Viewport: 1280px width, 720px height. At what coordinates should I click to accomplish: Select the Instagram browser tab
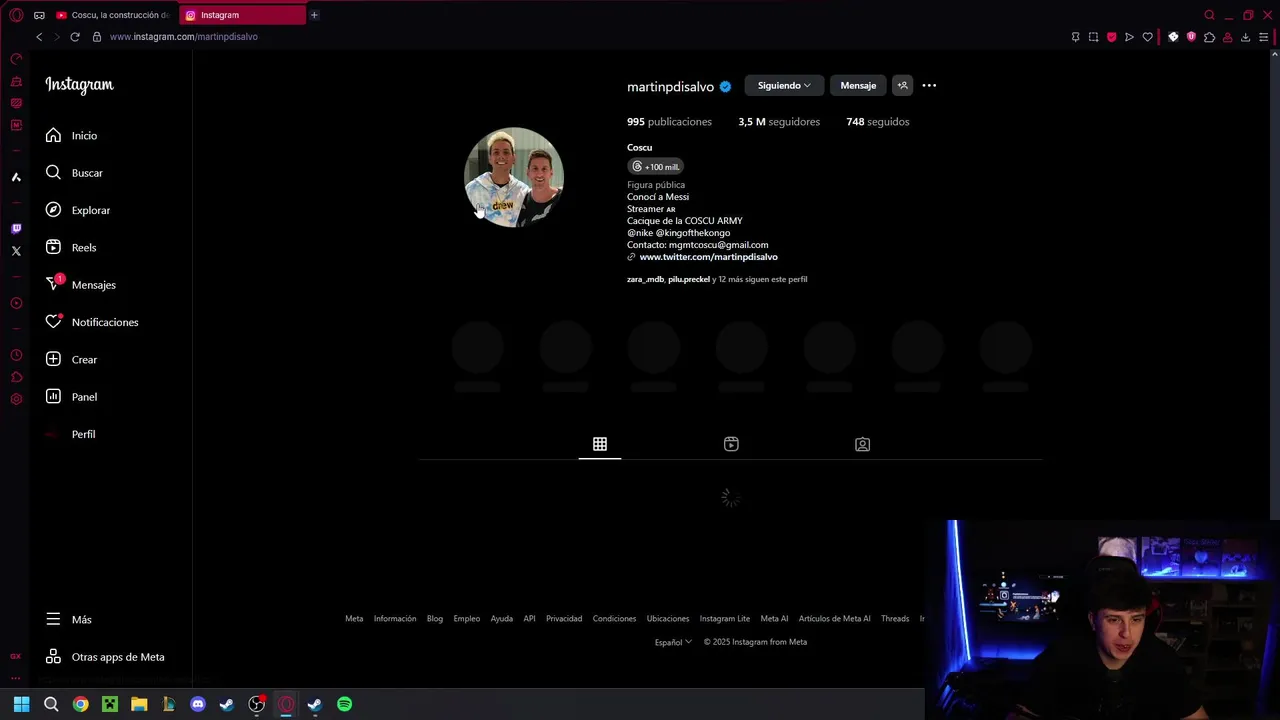point(243,15)
